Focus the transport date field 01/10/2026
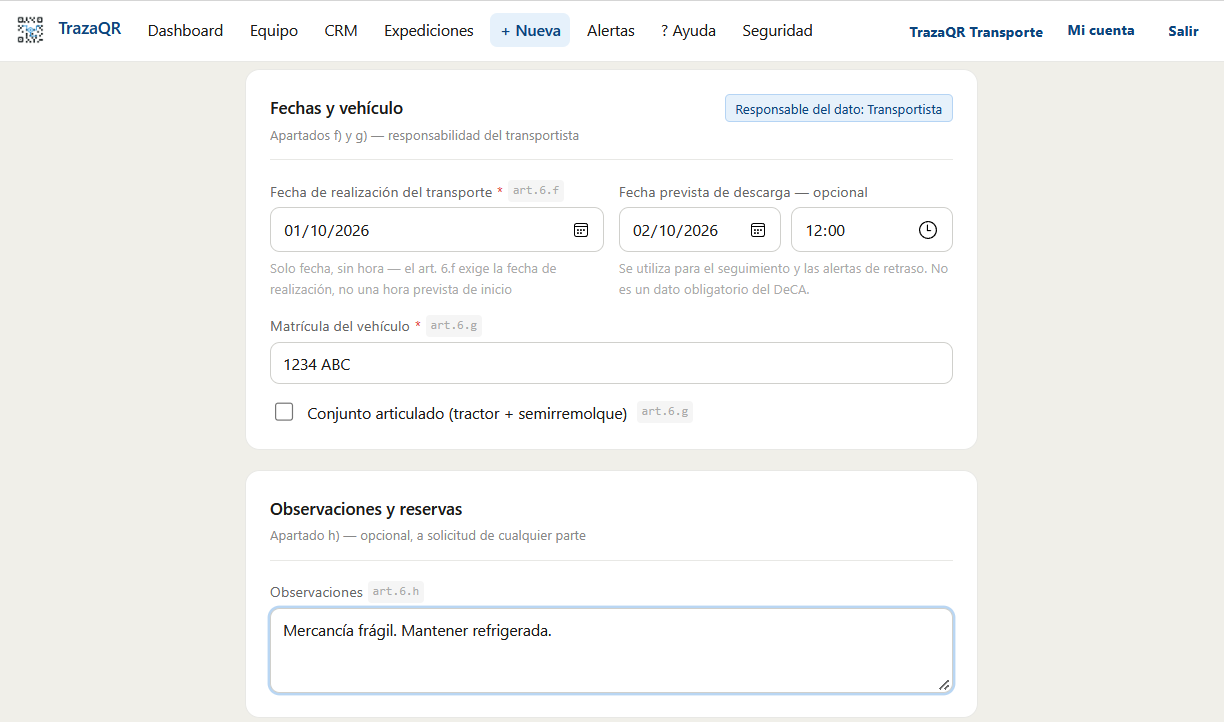Viewport: 1224px width, 722px height. coord(437,230)
